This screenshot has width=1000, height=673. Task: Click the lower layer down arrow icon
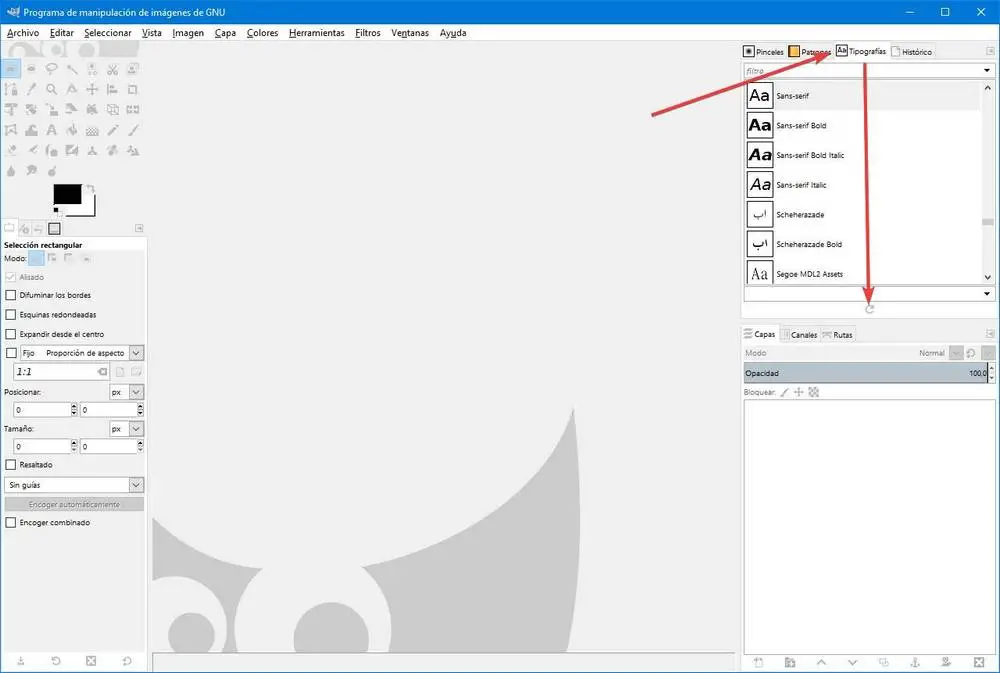(852, 663)
